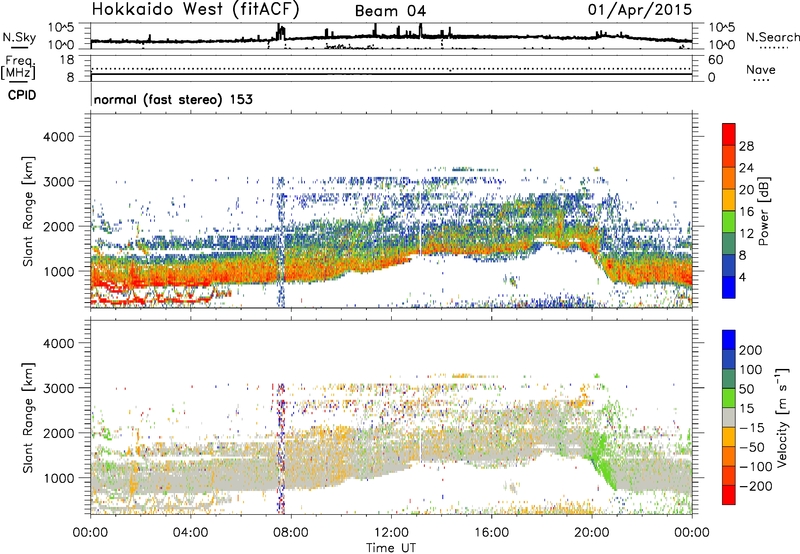Viewport: 800px width, 554px height.
Task: Click the 'N.Search' legend label
Action: pyautogui.click(x=772, y=37)
